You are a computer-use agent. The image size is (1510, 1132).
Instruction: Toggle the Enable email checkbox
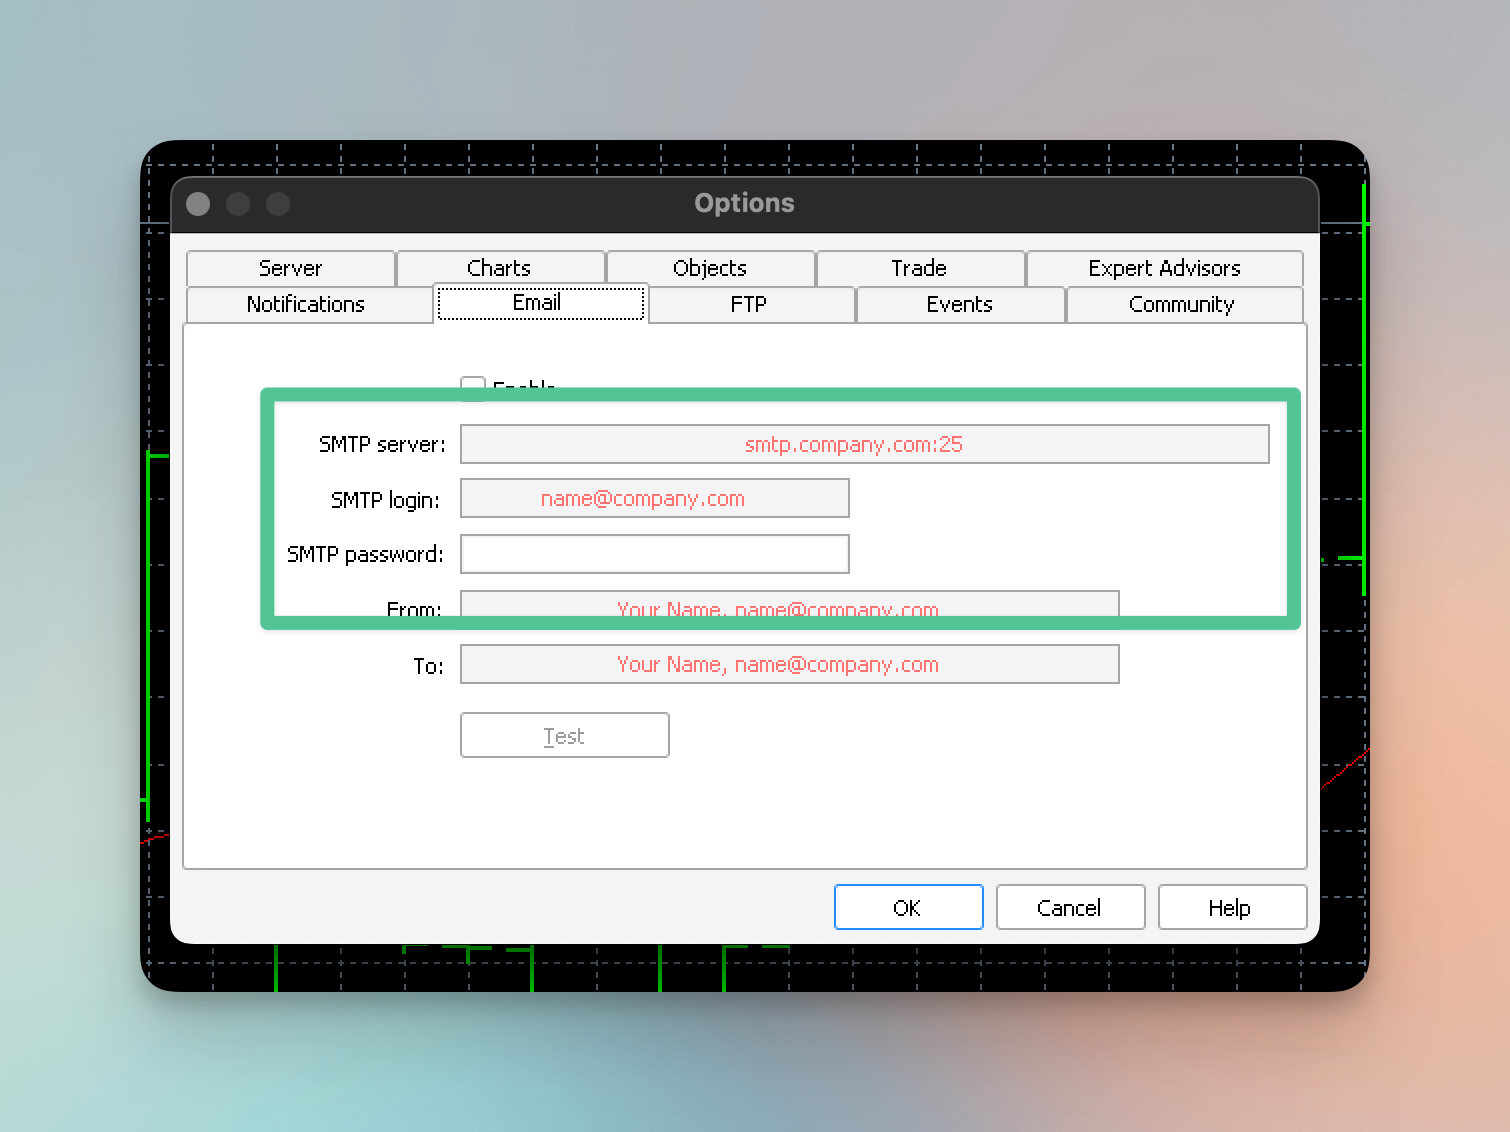(x=472, y=383)
